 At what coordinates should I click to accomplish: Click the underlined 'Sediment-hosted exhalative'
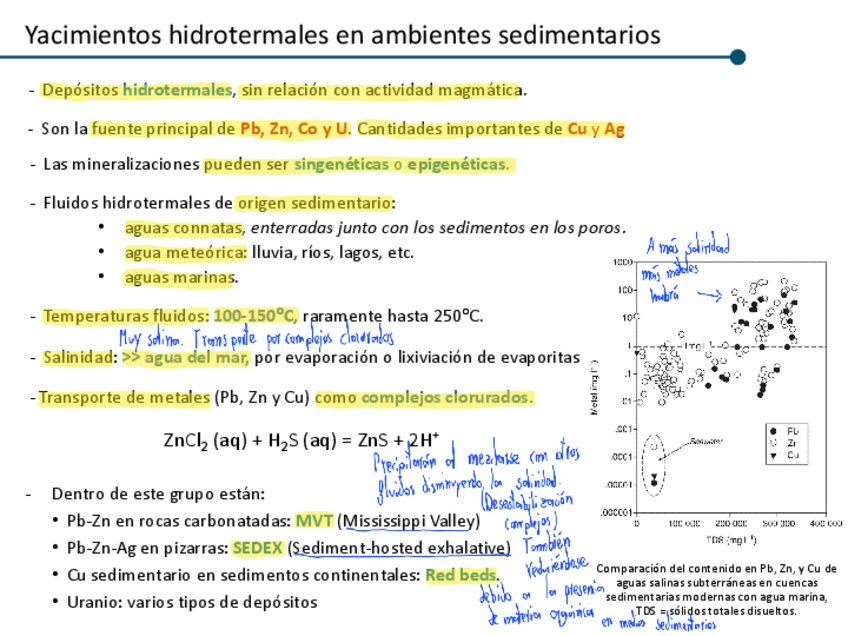click(x=401, y=548)
